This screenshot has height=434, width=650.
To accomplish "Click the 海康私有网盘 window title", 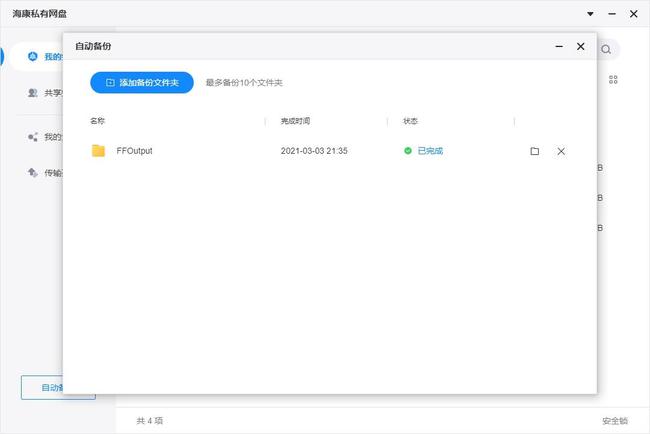I will tap(39, 14).
